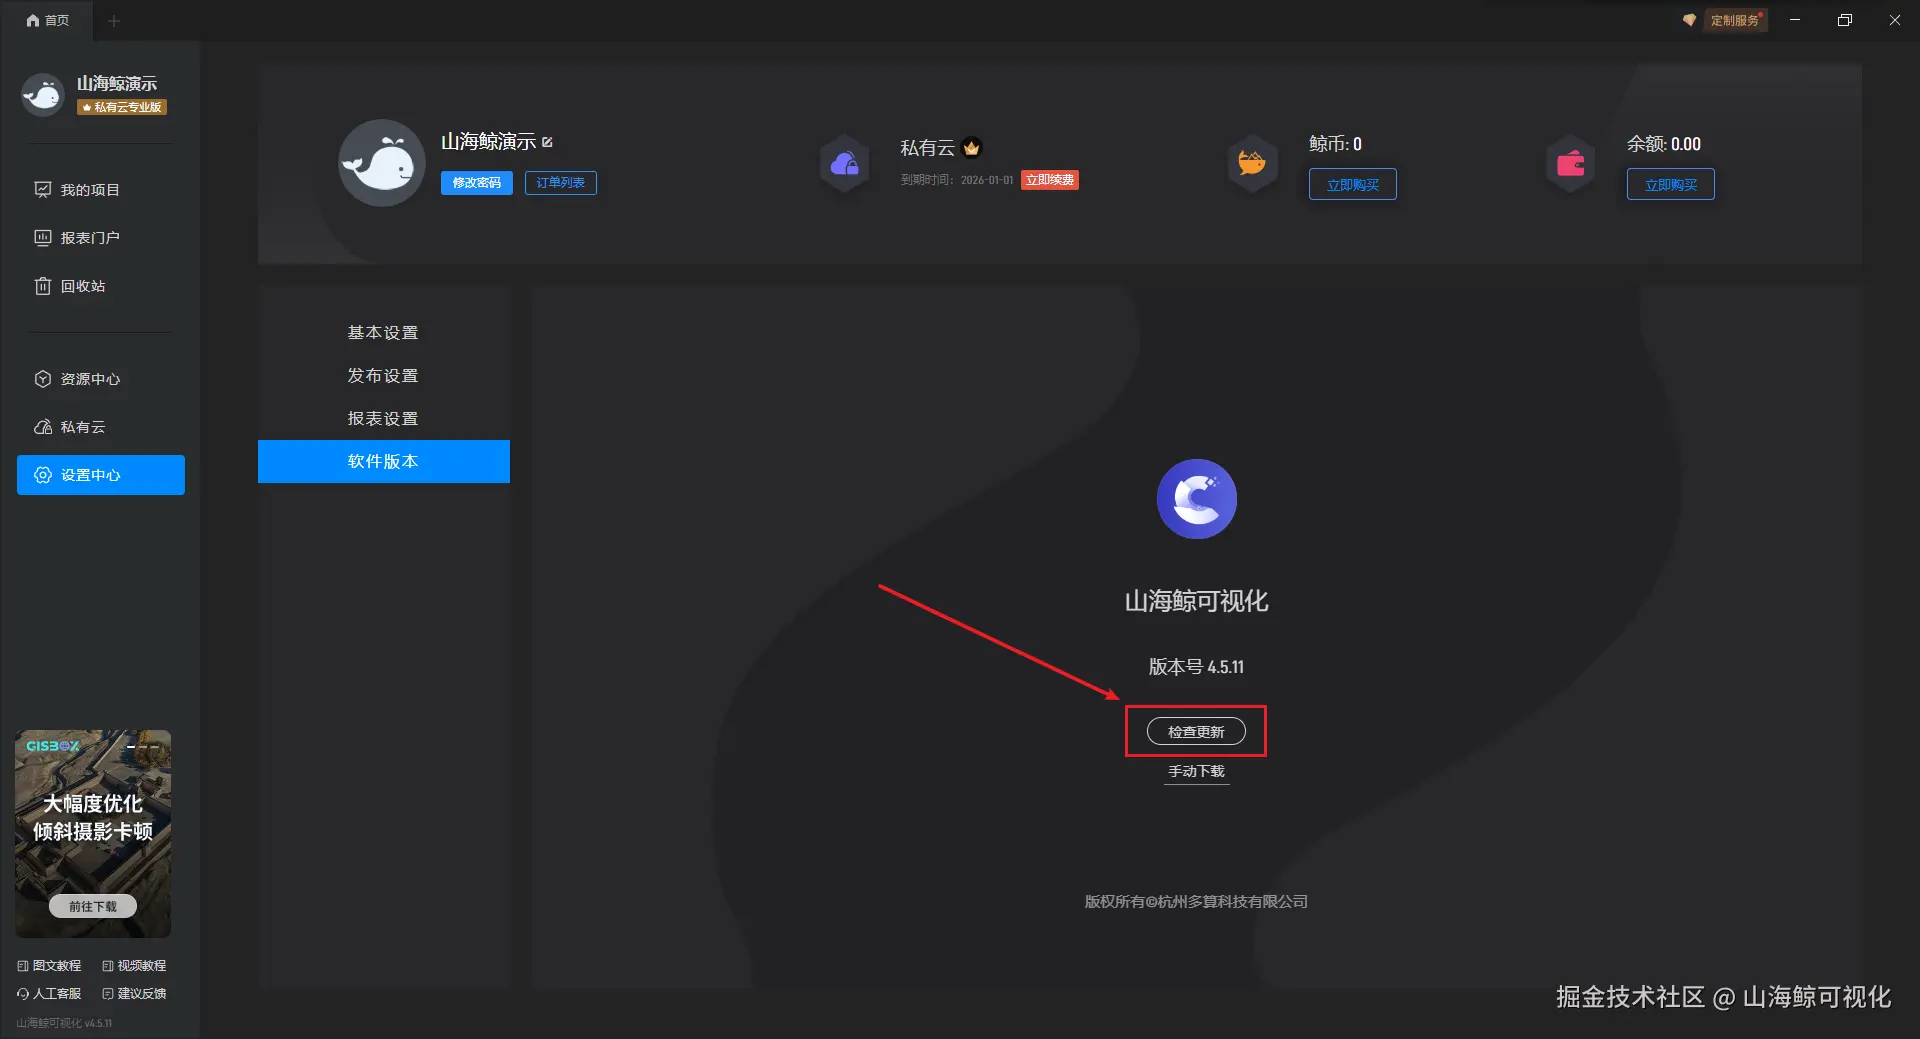
Task: Click the 私有云专业版 badge in the sidebar
Action: coord(122,107)
